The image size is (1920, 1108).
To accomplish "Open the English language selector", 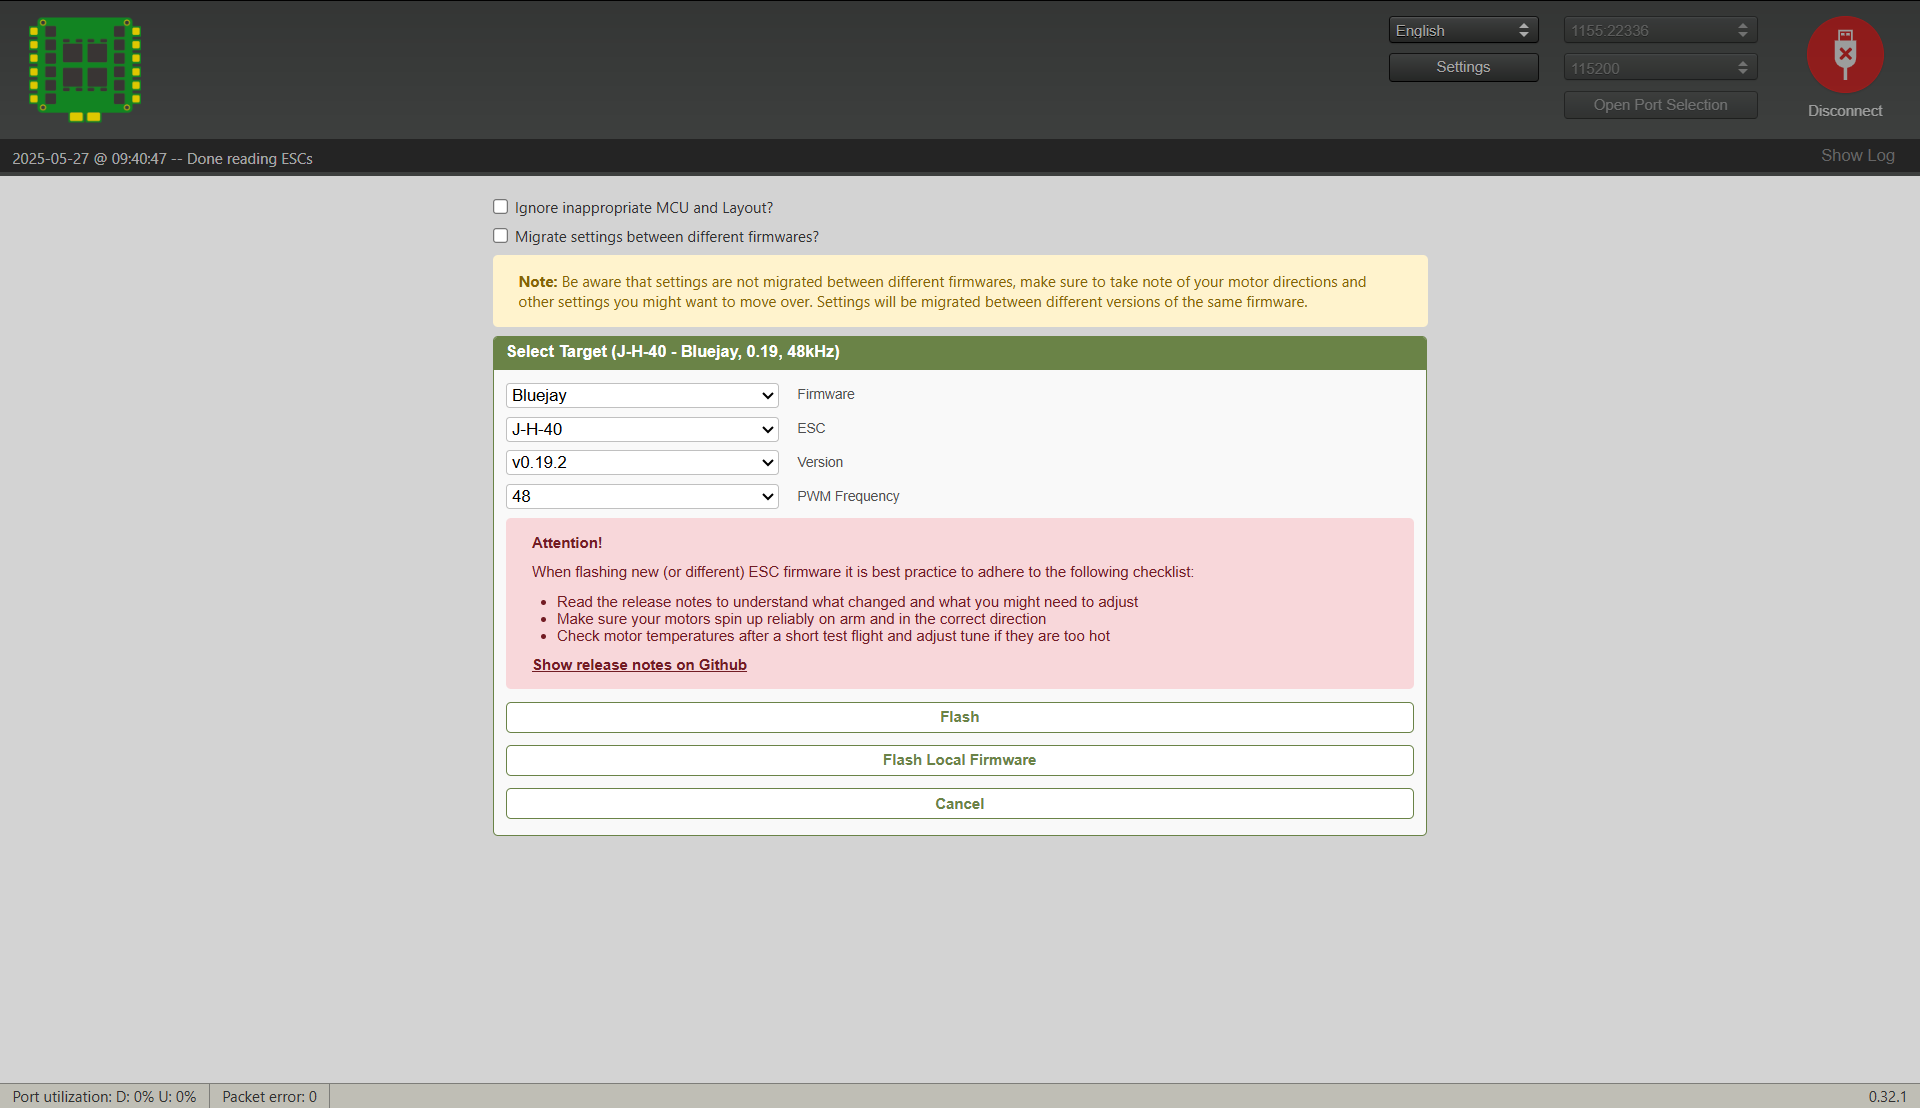I will coord(1462,30).
